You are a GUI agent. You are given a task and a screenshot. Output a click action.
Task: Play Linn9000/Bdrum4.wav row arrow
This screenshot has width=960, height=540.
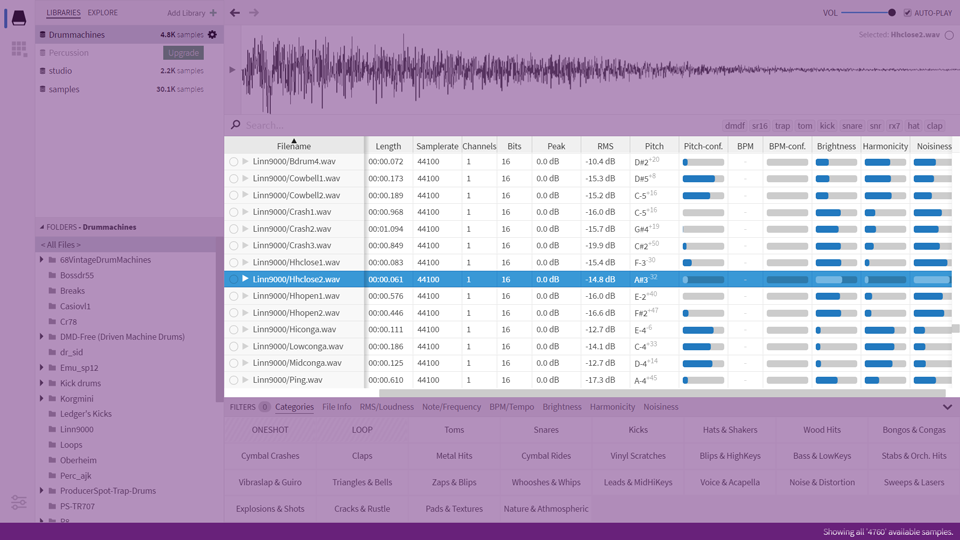coord(246,162)
